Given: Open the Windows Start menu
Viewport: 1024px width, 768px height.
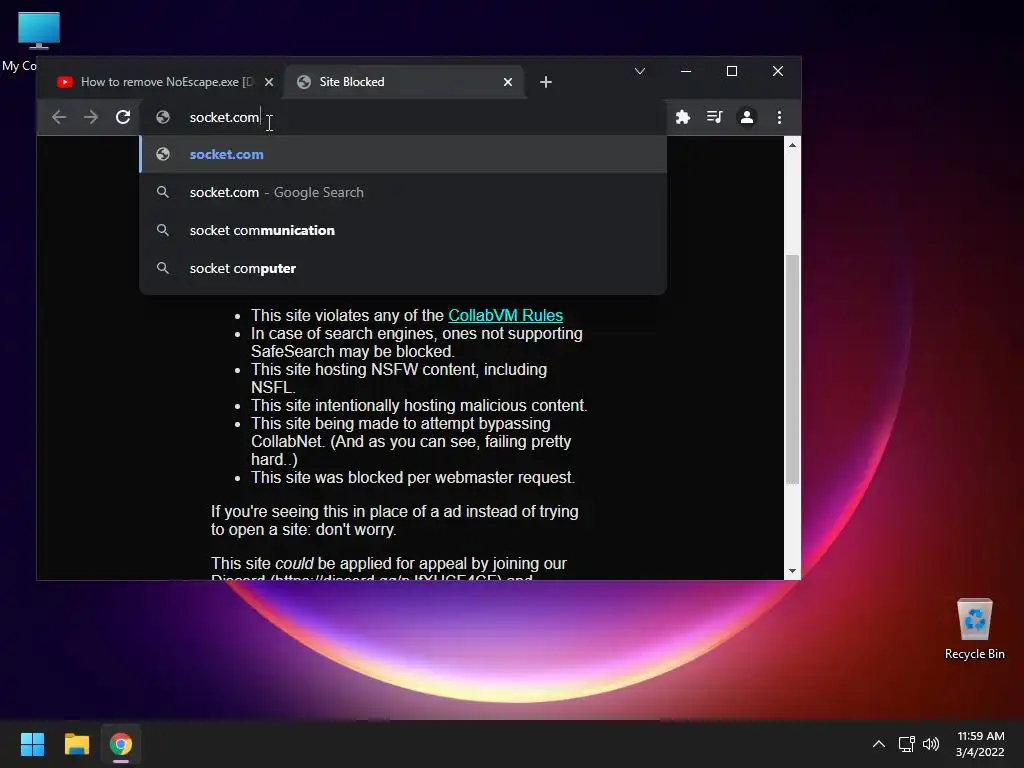Looking at the screenshot, I should [32, 744].
